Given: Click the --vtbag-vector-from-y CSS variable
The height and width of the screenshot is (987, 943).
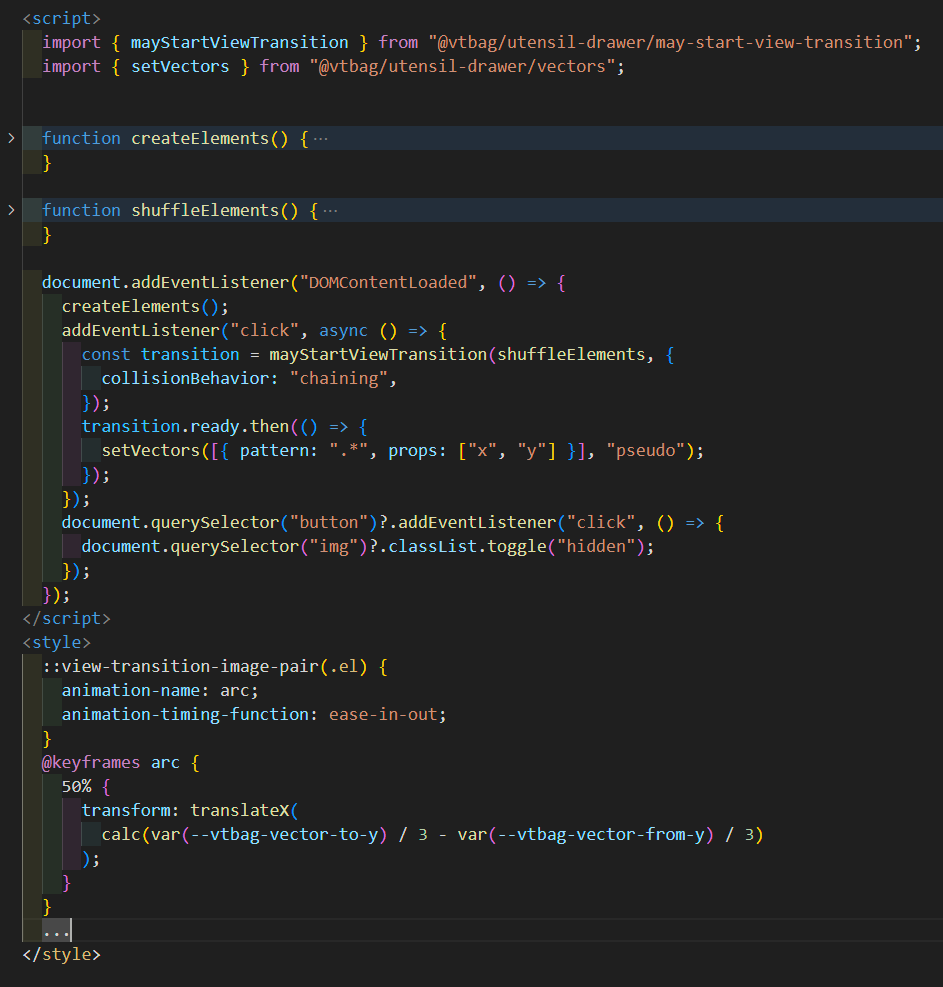Looking at the screenshot, I should pos(606,834).
